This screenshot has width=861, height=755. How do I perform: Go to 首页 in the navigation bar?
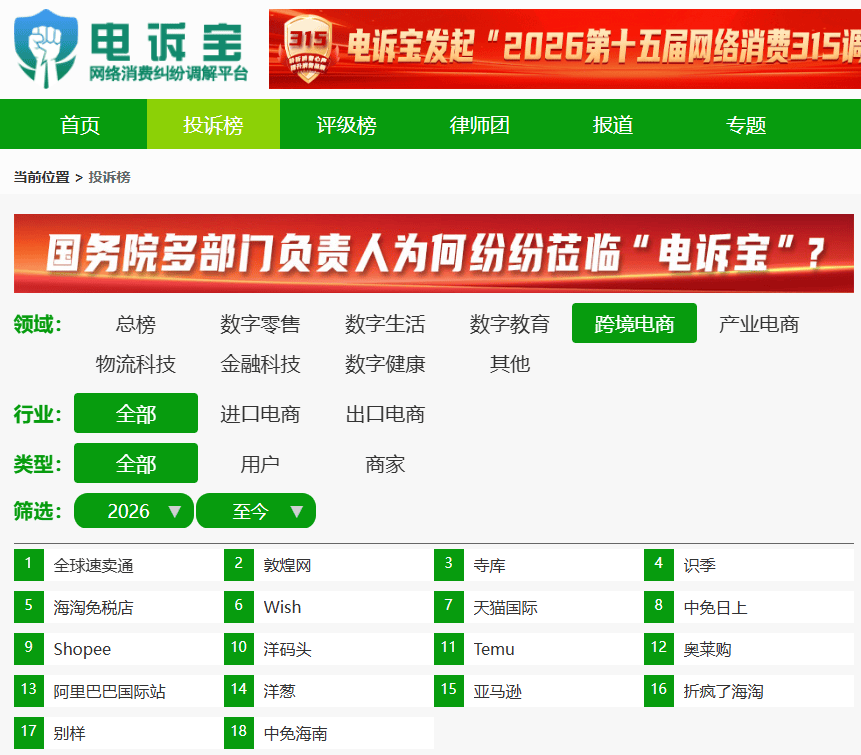80,125
